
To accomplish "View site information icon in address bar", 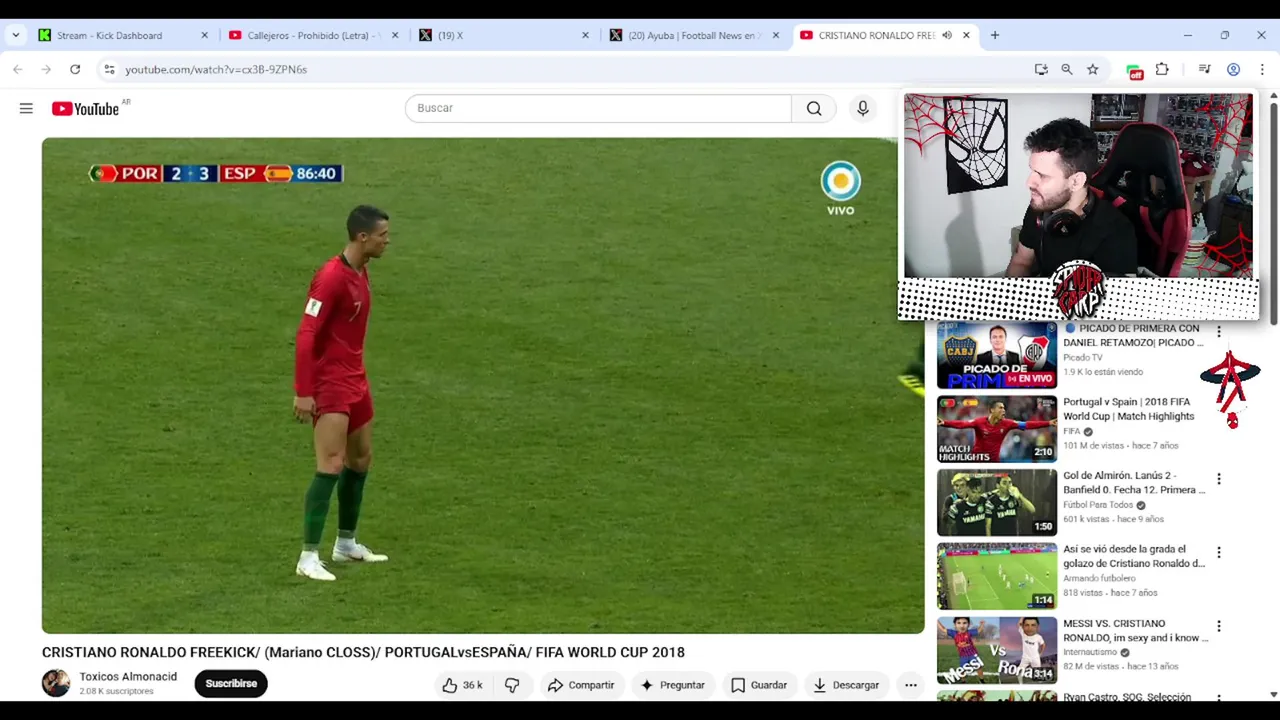I will pos(109,69).
